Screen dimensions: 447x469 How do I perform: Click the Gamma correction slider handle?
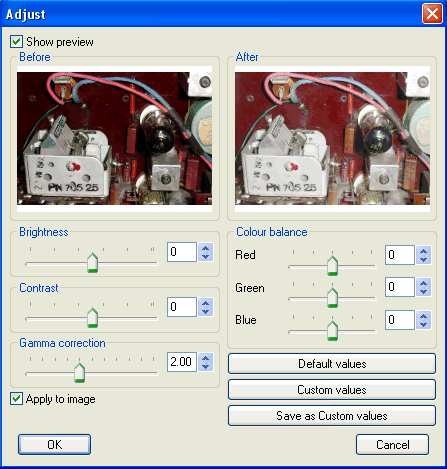(79, 373)
